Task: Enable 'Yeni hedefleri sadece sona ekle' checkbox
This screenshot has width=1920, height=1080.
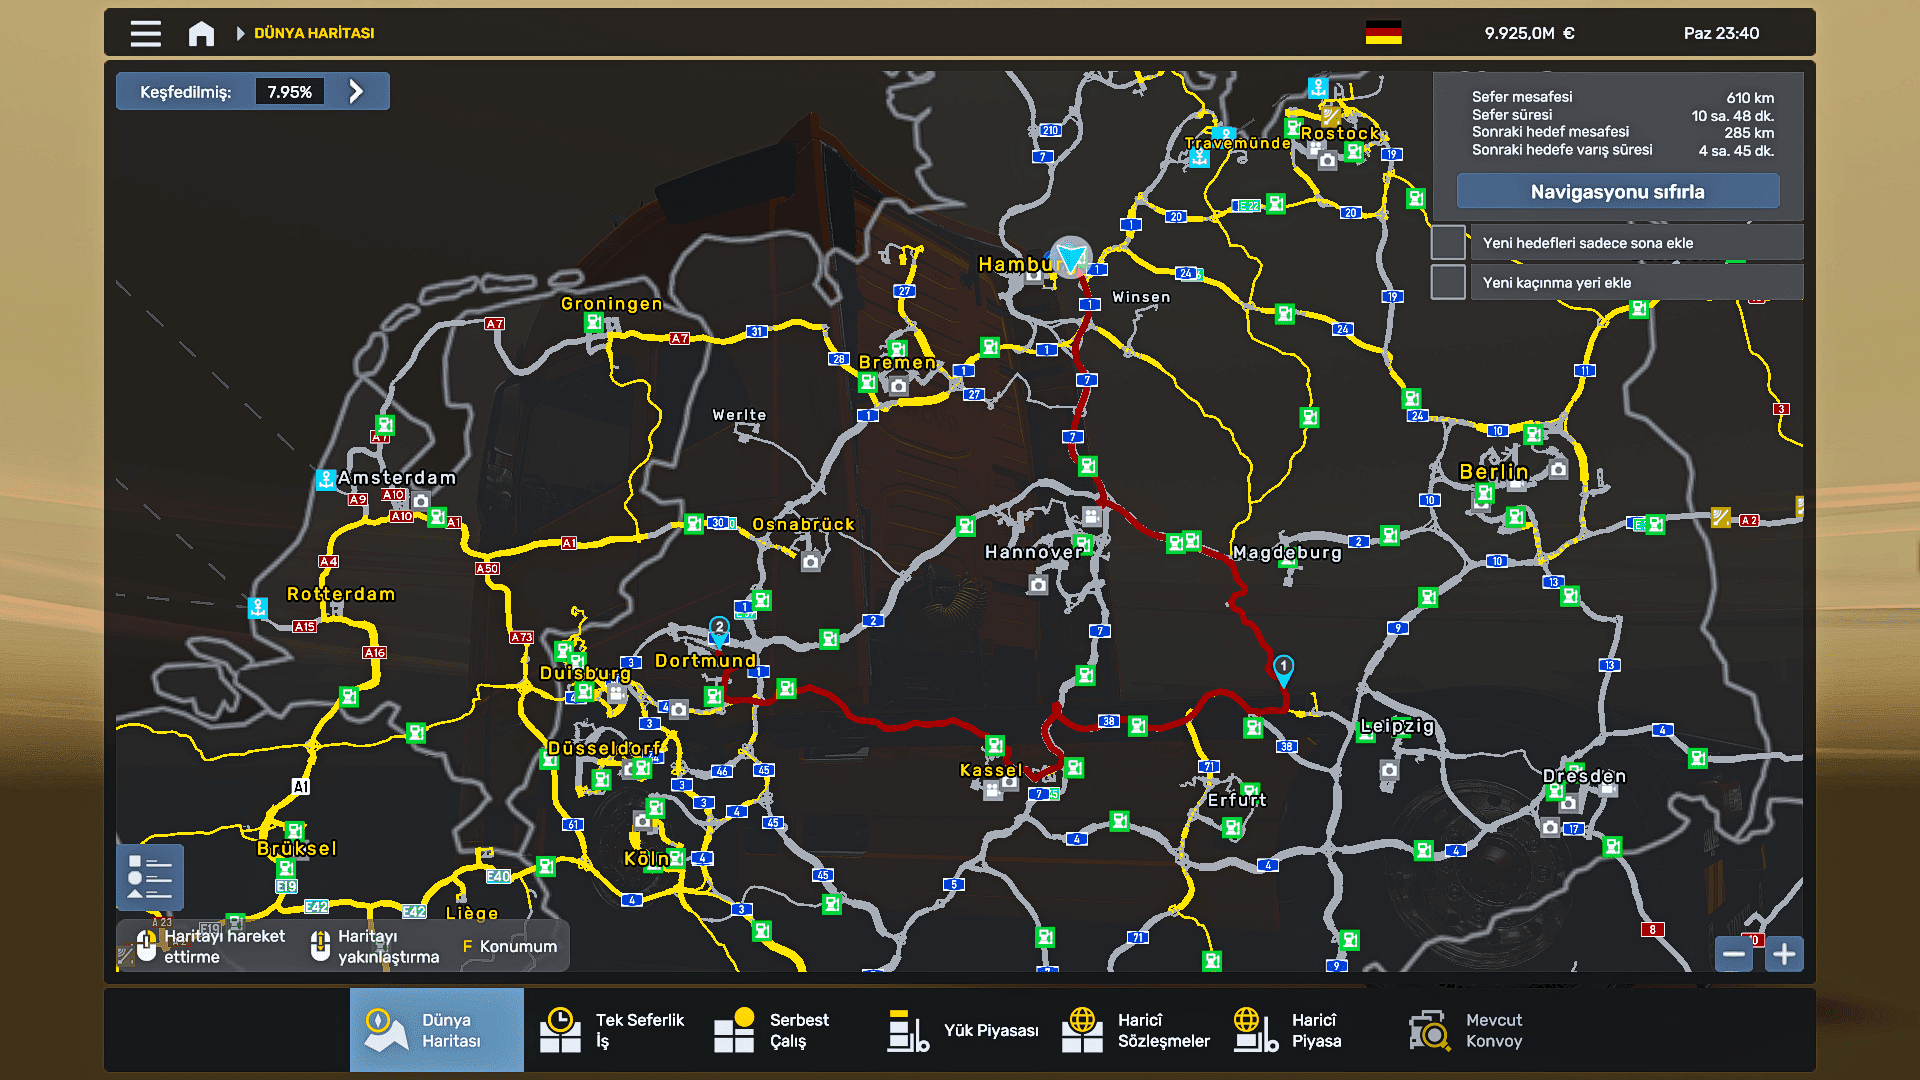Action: coord(1448,243)
